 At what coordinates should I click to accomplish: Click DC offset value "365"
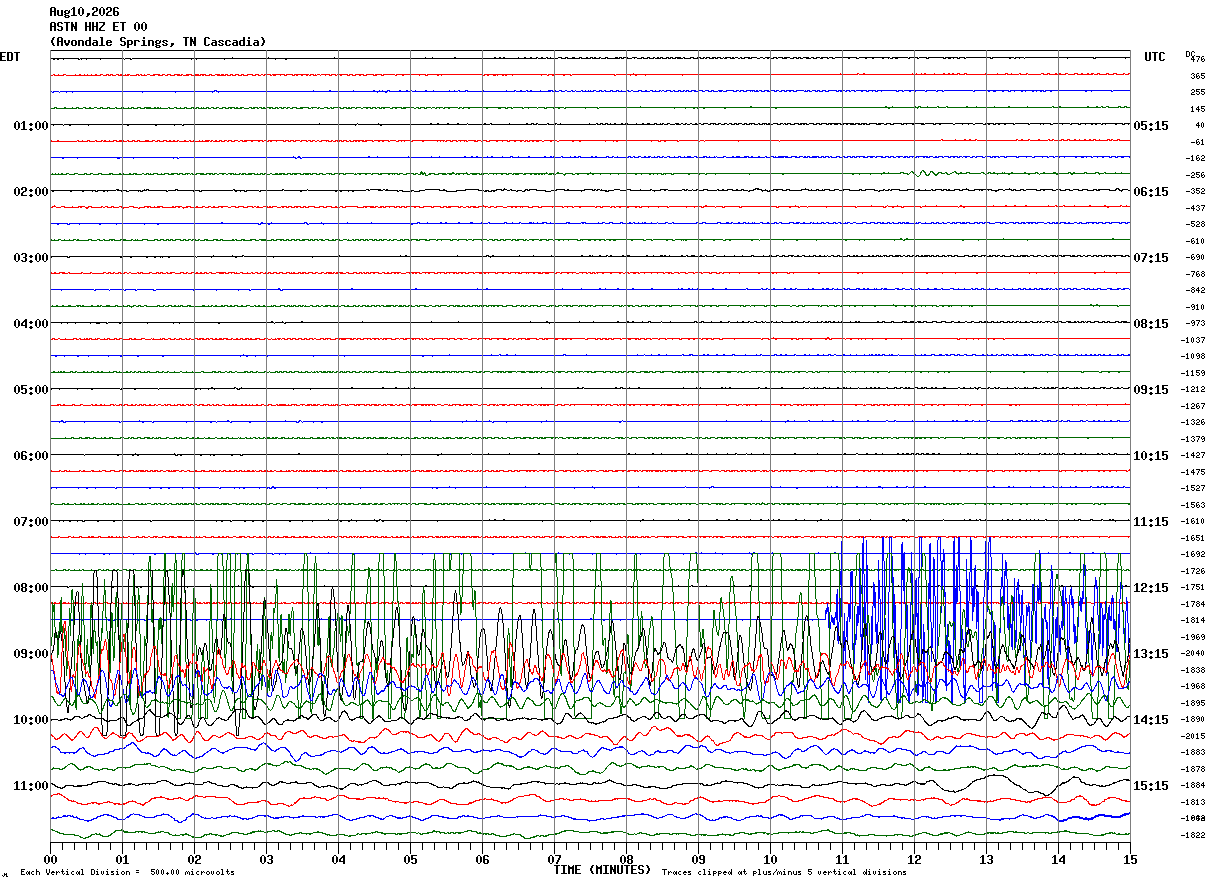[x=1197, y=76]
